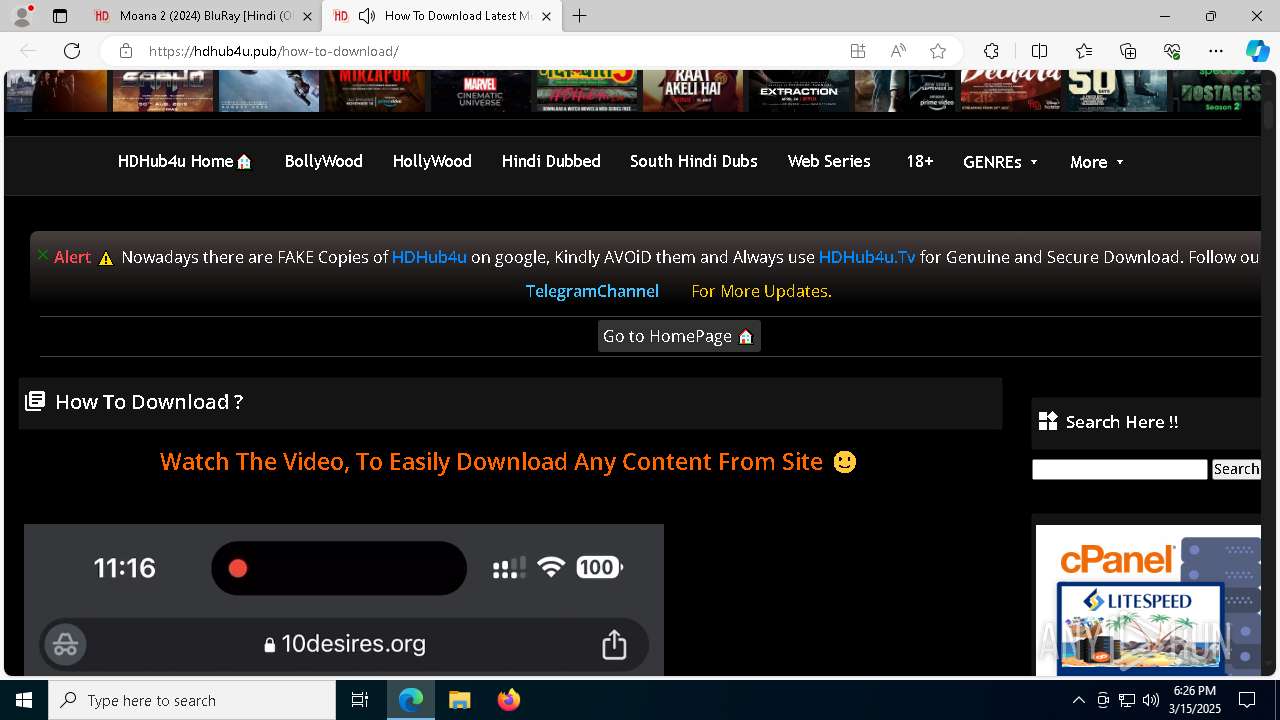Open the app available install icon
This screenshot has height=720, width=1280.
(858, 51)
